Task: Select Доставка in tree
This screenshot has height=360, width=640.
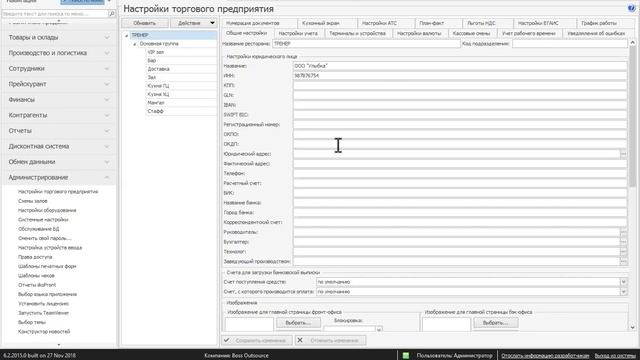Action: pyautogui.click(x=181, y=69)
